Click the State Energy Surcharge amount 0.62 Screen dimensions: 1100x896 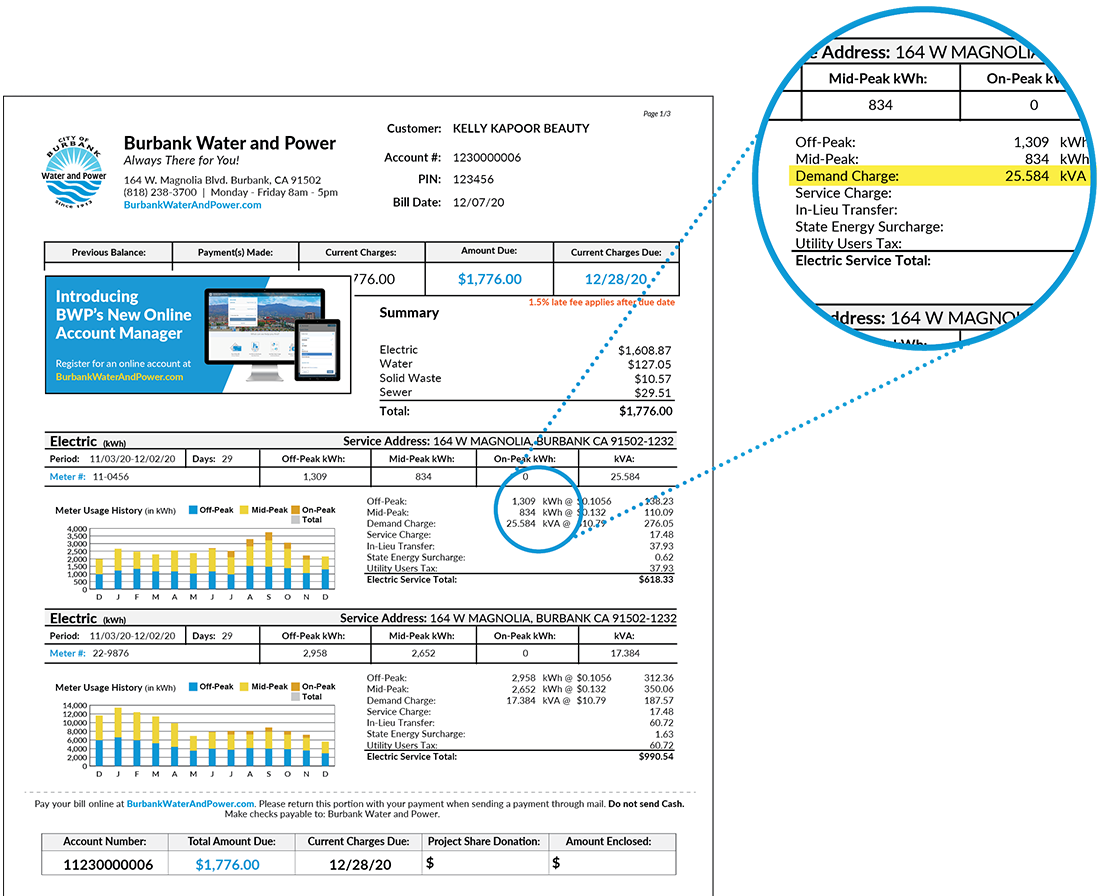[664, 557]
